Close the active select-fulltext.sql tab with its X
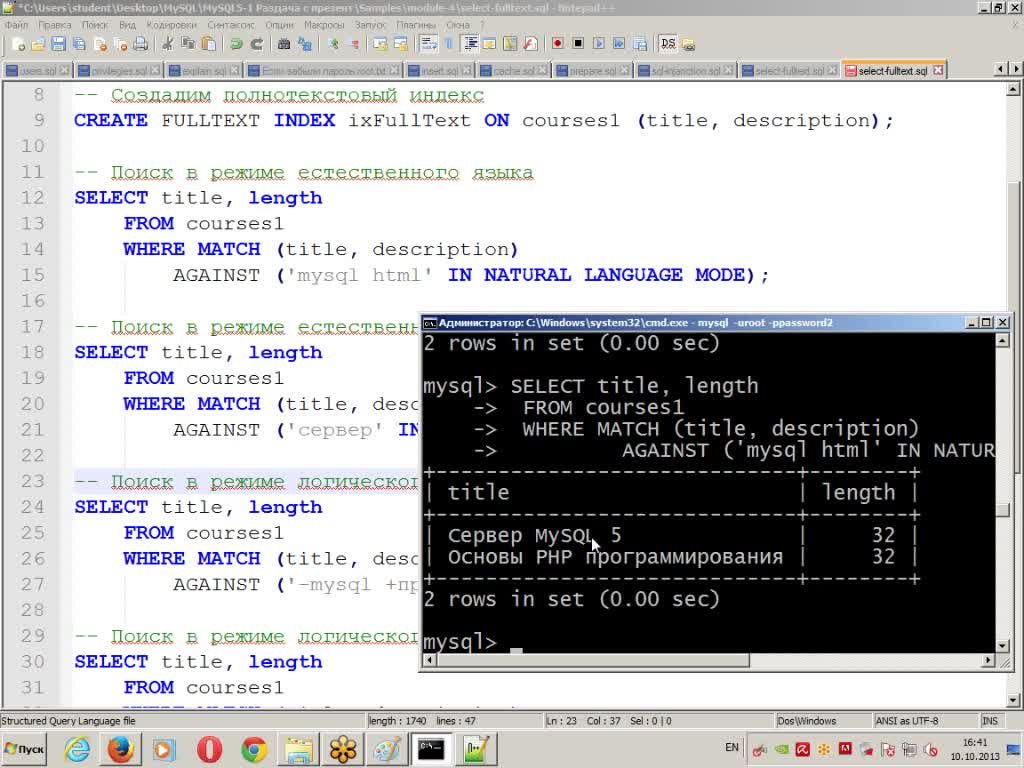 click(x=938, y=71)
